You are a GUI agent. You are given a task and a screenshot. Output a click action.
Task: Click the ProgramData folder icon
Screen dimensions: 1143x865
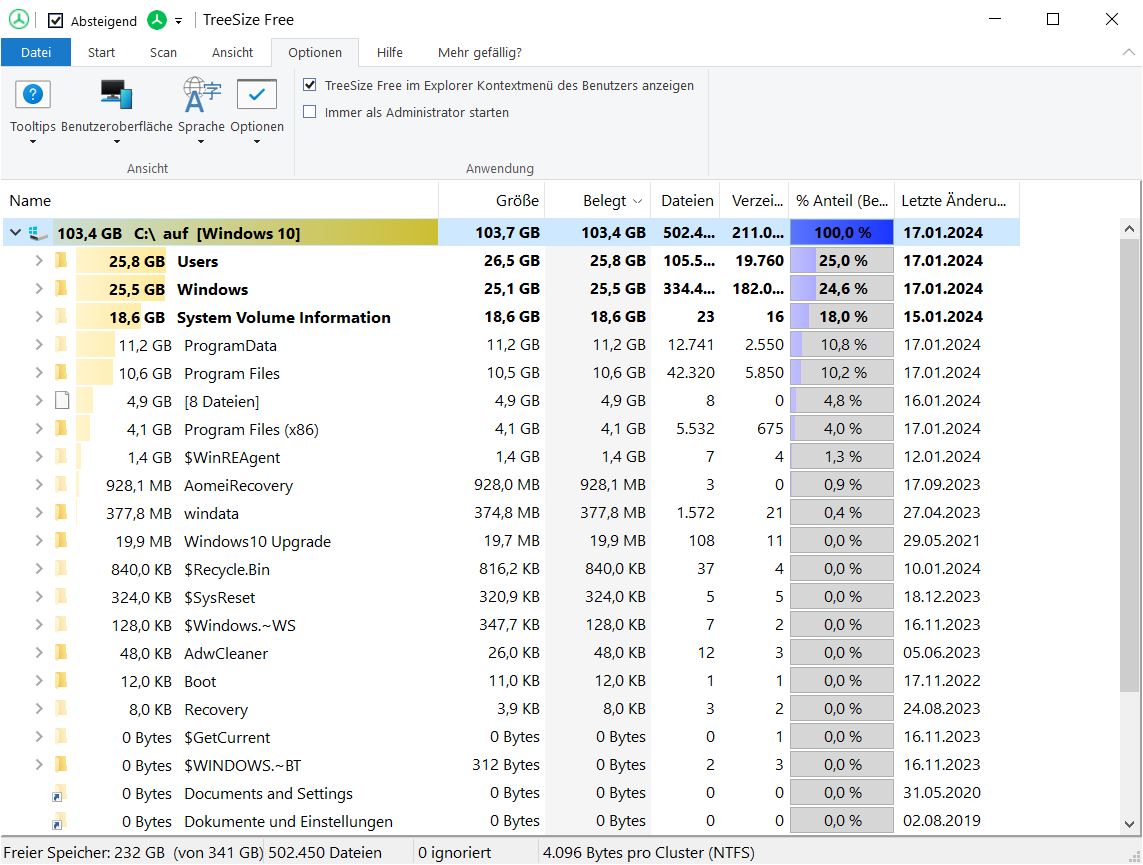click(x=61, y=345)
